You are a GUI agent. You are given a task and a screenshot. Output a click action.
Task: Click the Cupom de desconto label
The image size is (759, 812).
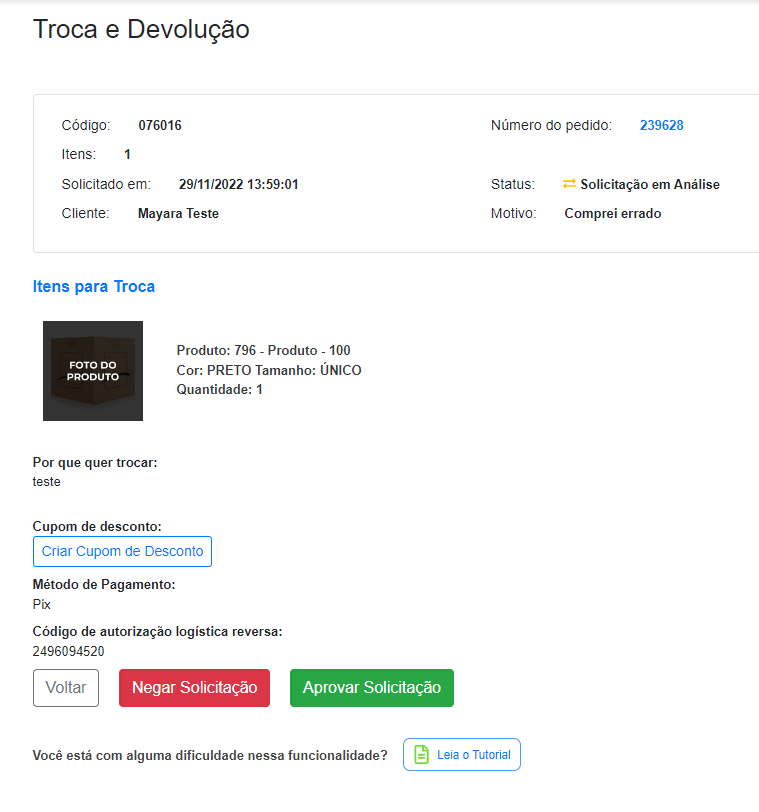(97, 527)
